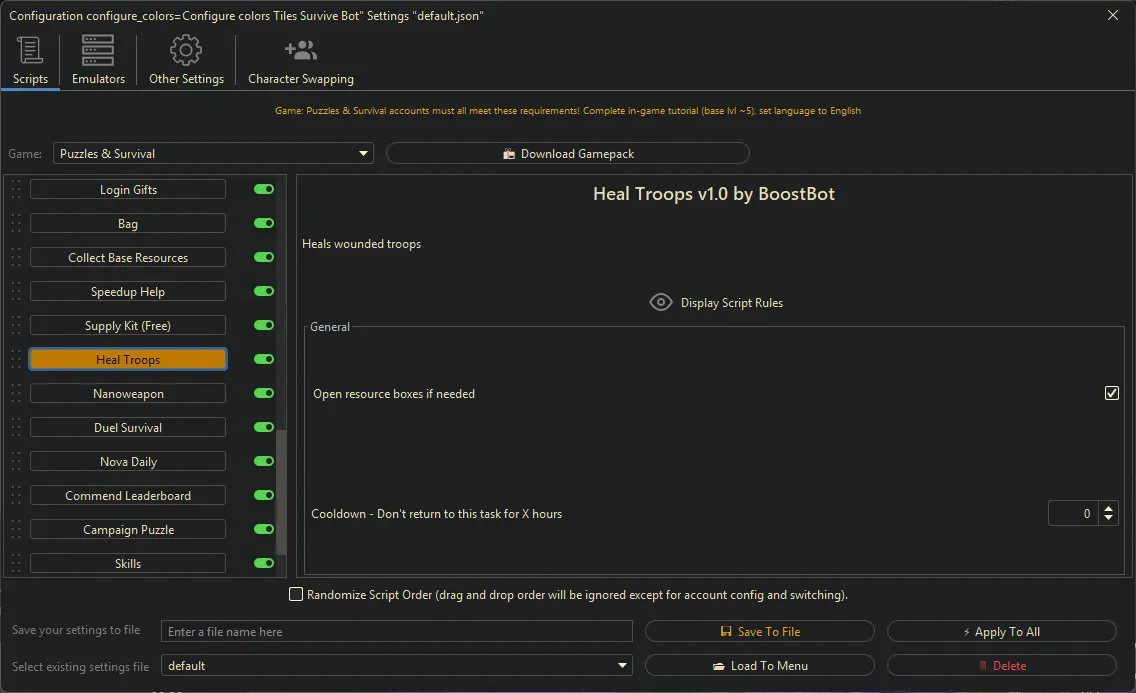The image size is (1136, 693).
Task: Click drag handle beside Login Gifts
Action: 15,190
